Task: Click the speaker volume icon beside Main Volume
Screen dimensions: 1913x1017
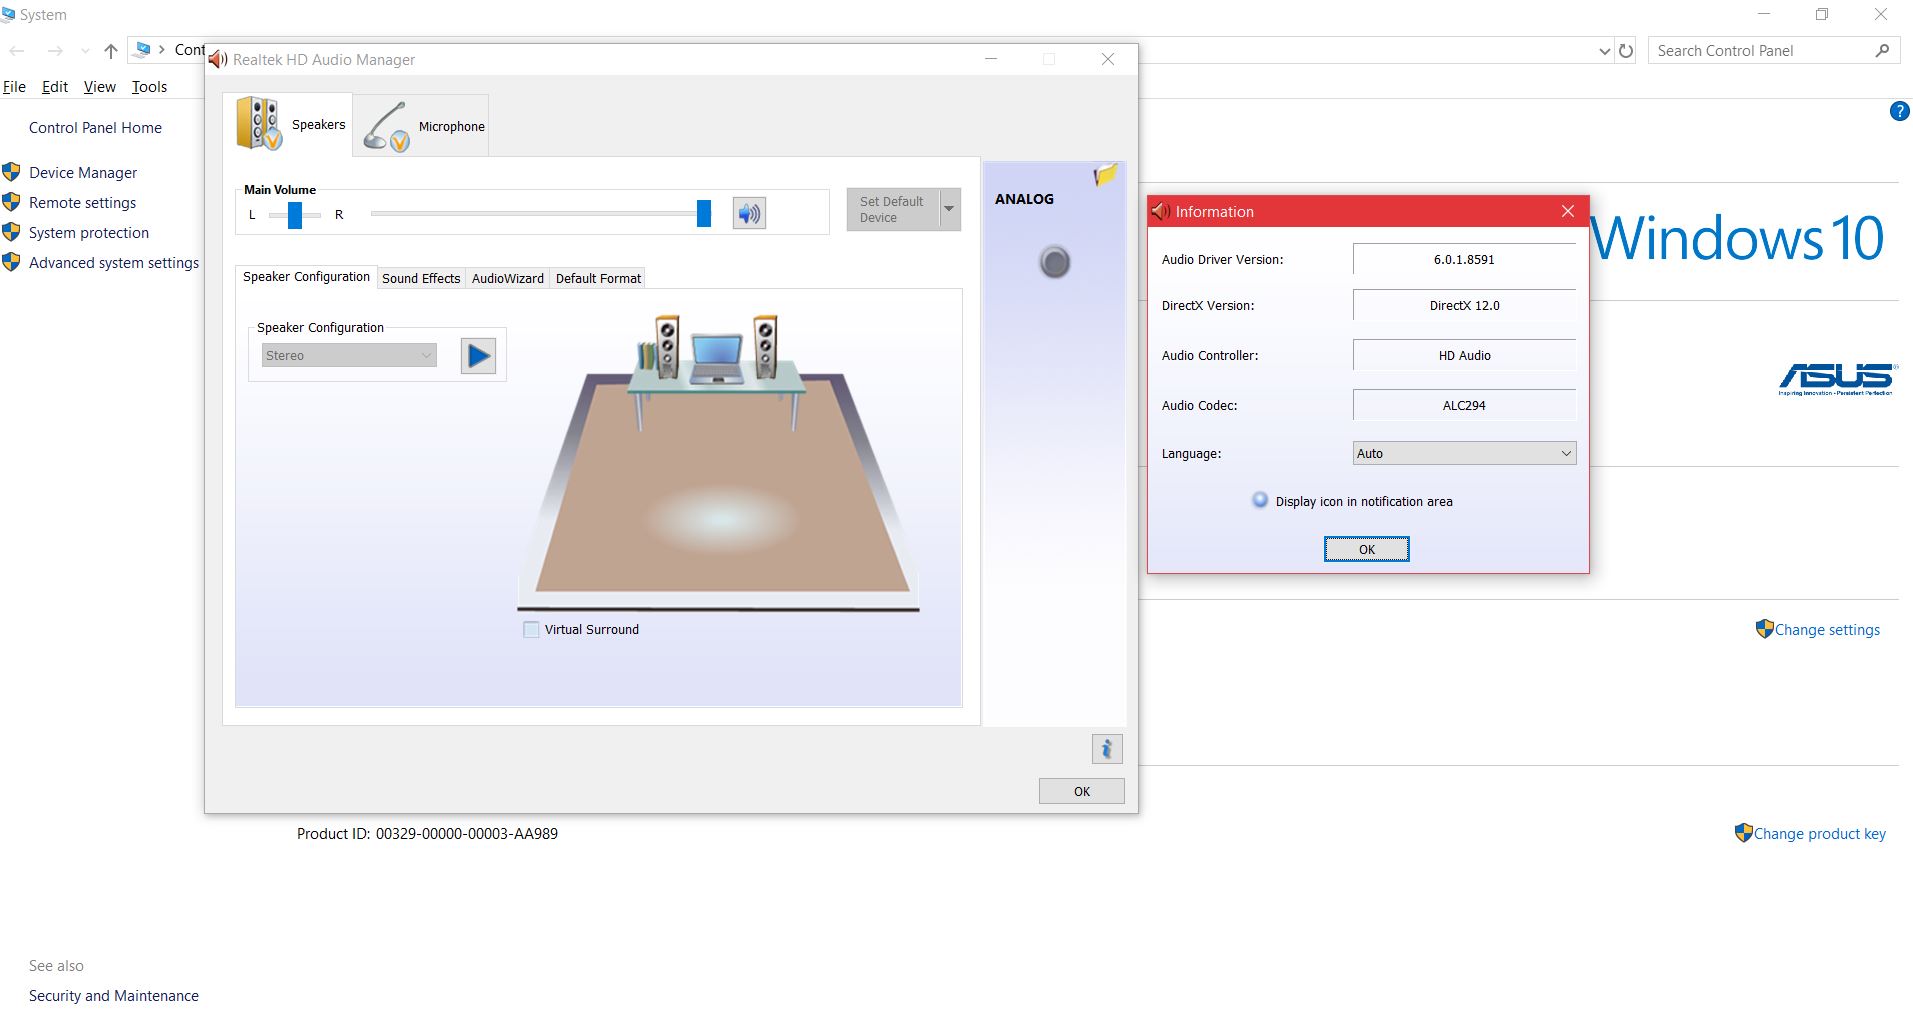Action: pos(748,213)
